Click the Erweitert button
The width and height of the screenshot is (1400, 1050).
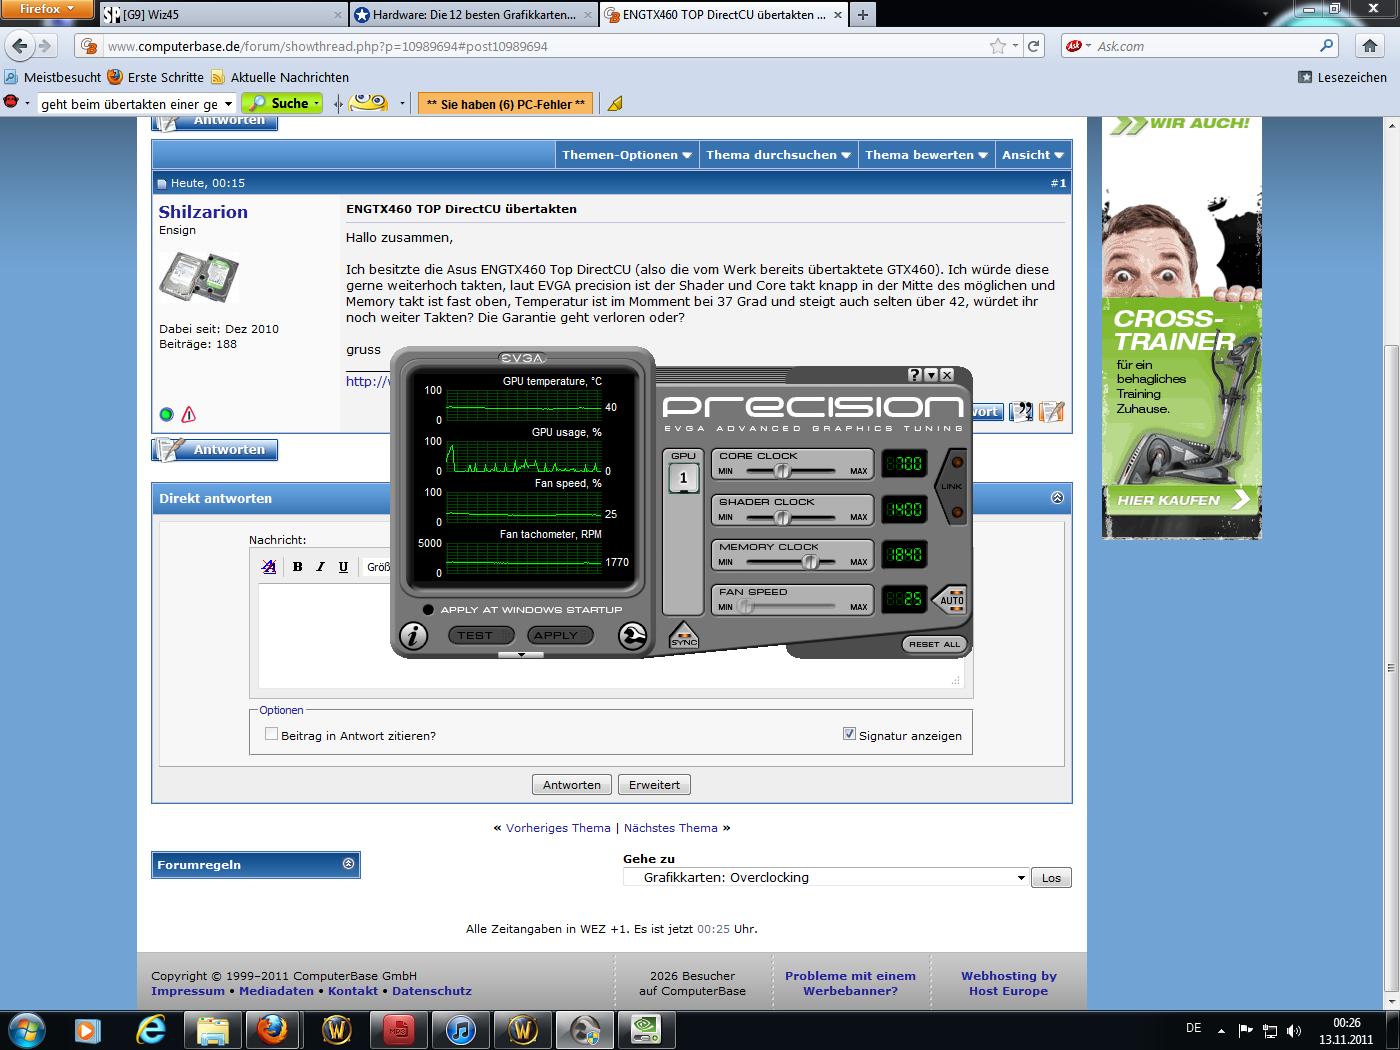654,785
